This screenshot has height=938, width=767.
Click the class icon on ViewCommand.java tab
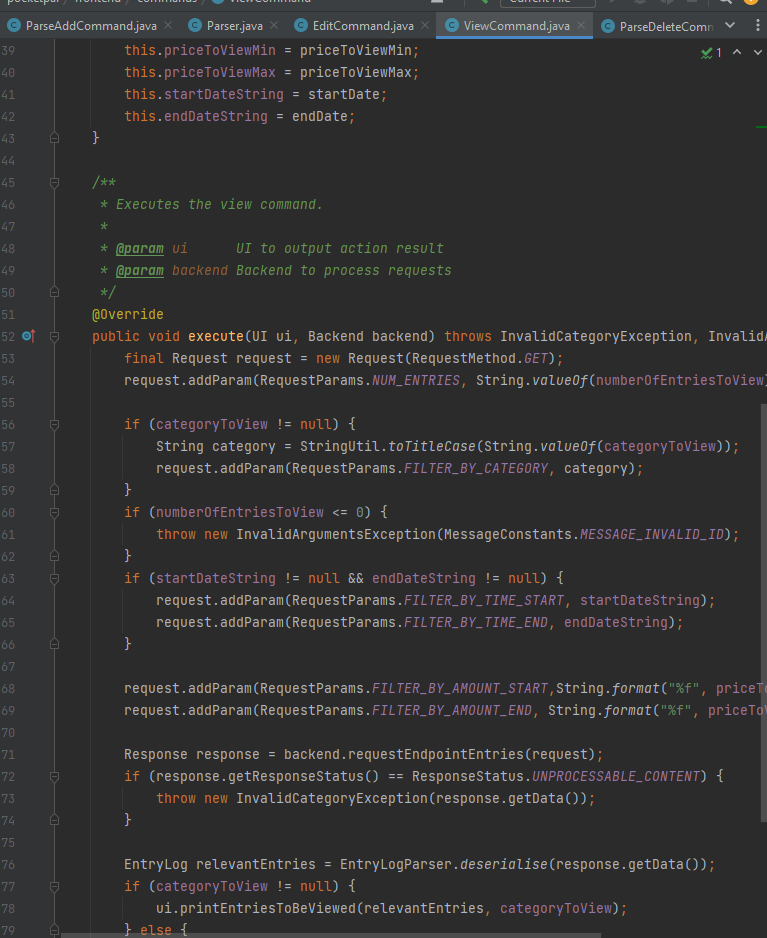[x=452, y=26]
